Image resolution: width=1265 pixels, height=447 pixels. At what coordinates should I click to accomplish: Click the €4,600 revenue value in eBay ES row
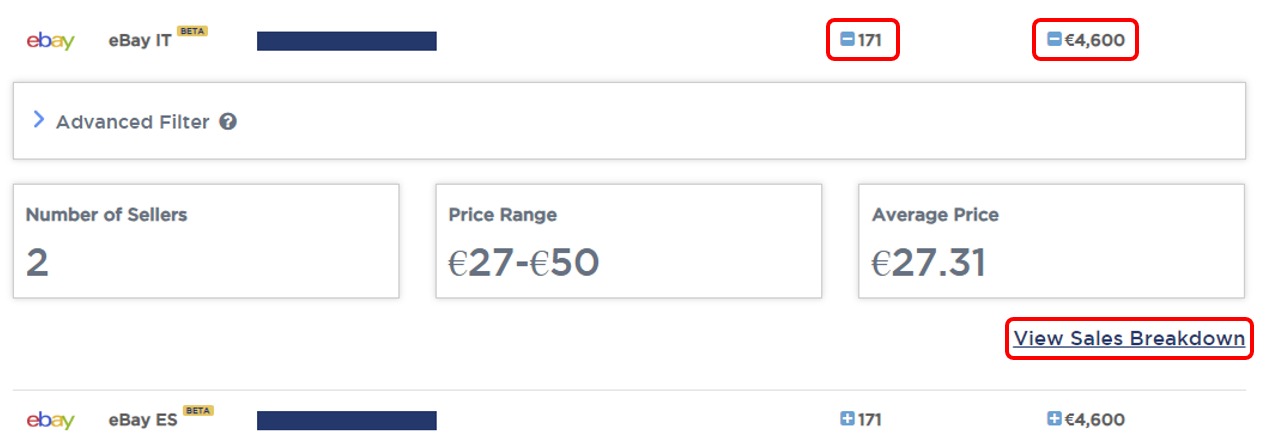[1094, 420]
